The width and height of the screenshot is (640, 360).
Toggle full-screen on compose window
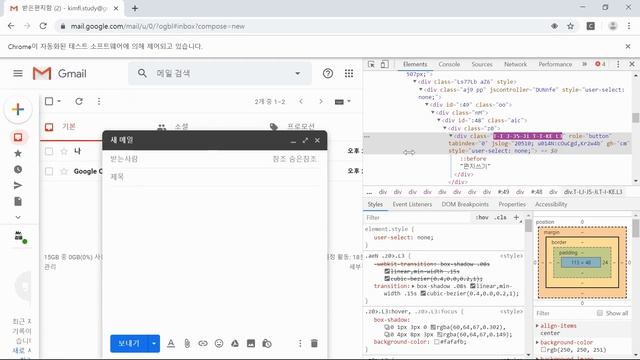pos(305,140)
